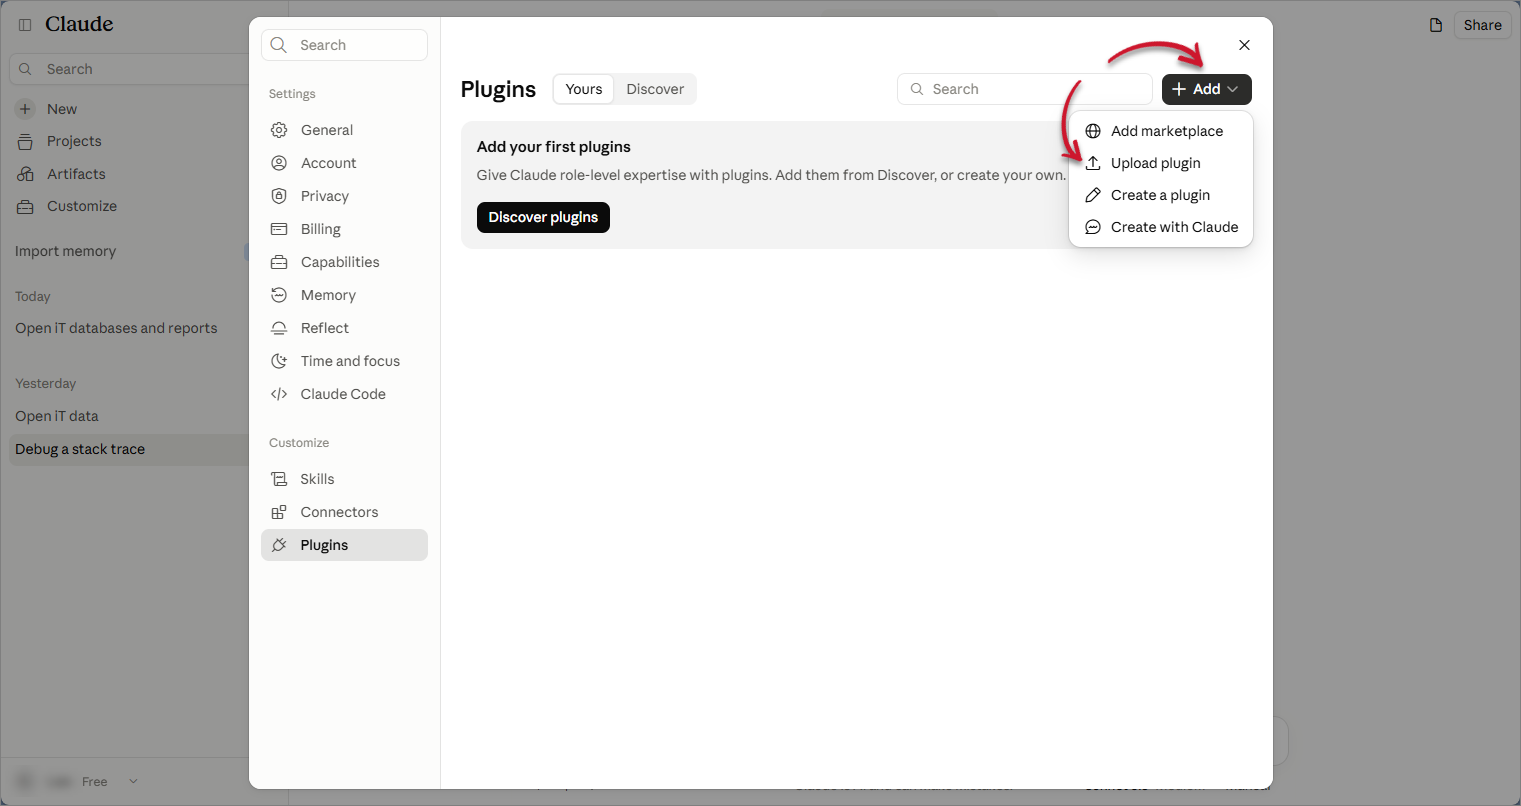Click the document icon next to Share
The width and height of the screenshot is (1521, 806).
[1436, 25]
